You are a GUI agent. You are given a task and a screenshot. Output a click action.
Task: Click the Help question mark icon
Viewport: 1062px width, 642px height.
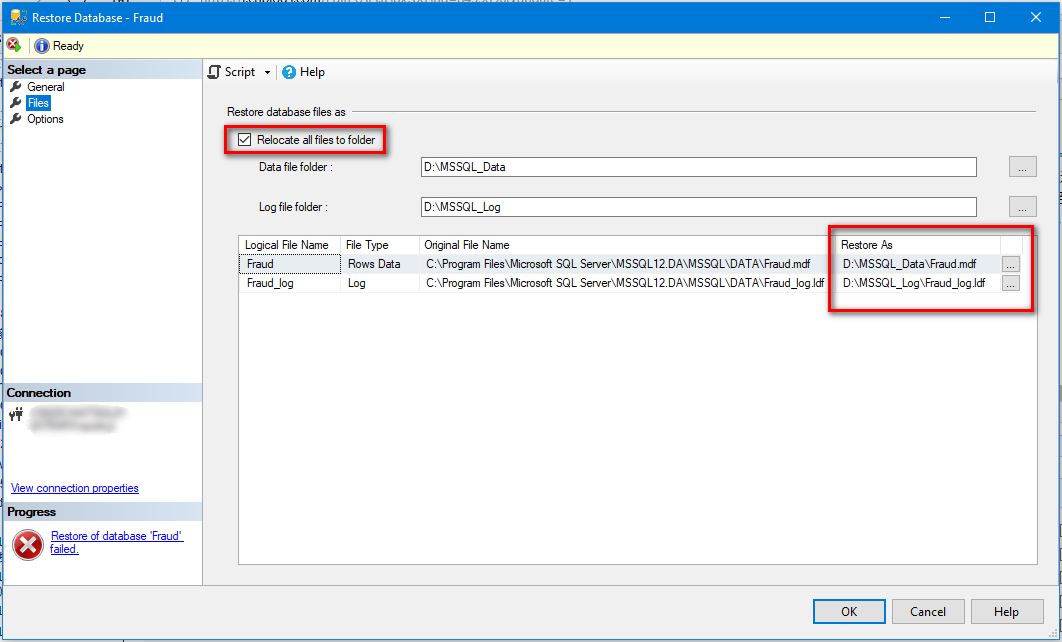[x=289, y=72]
